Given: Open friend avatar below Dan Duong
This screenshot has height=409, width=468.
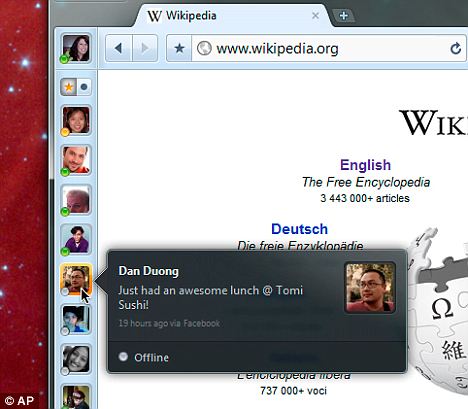Looking at the screenshot, I should point(76,319).
